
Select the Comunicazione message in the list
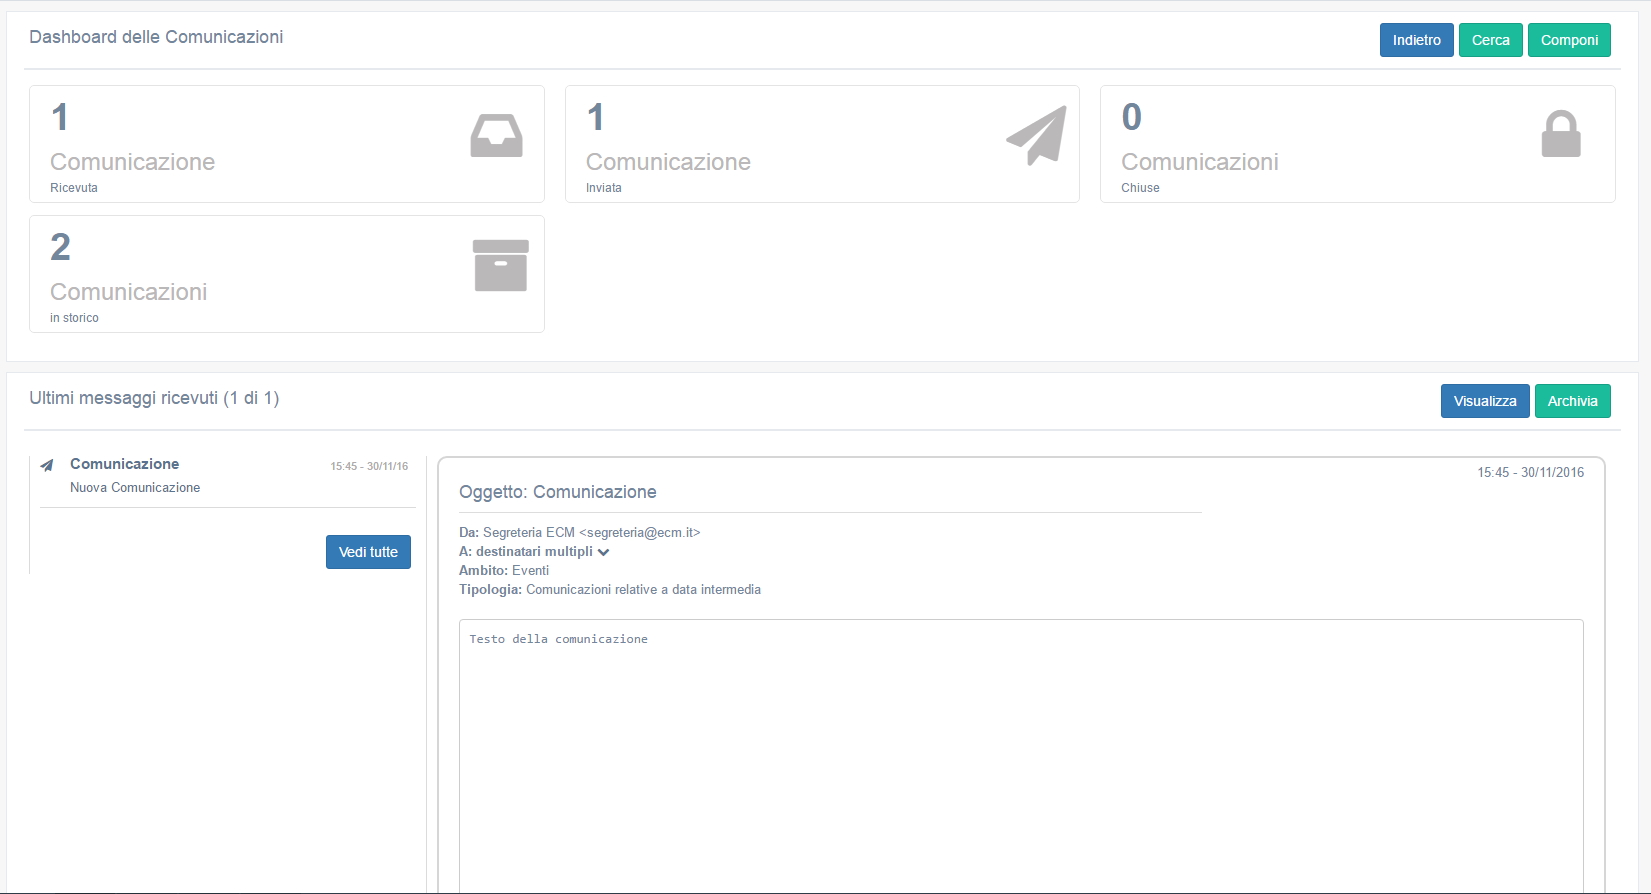124,464
